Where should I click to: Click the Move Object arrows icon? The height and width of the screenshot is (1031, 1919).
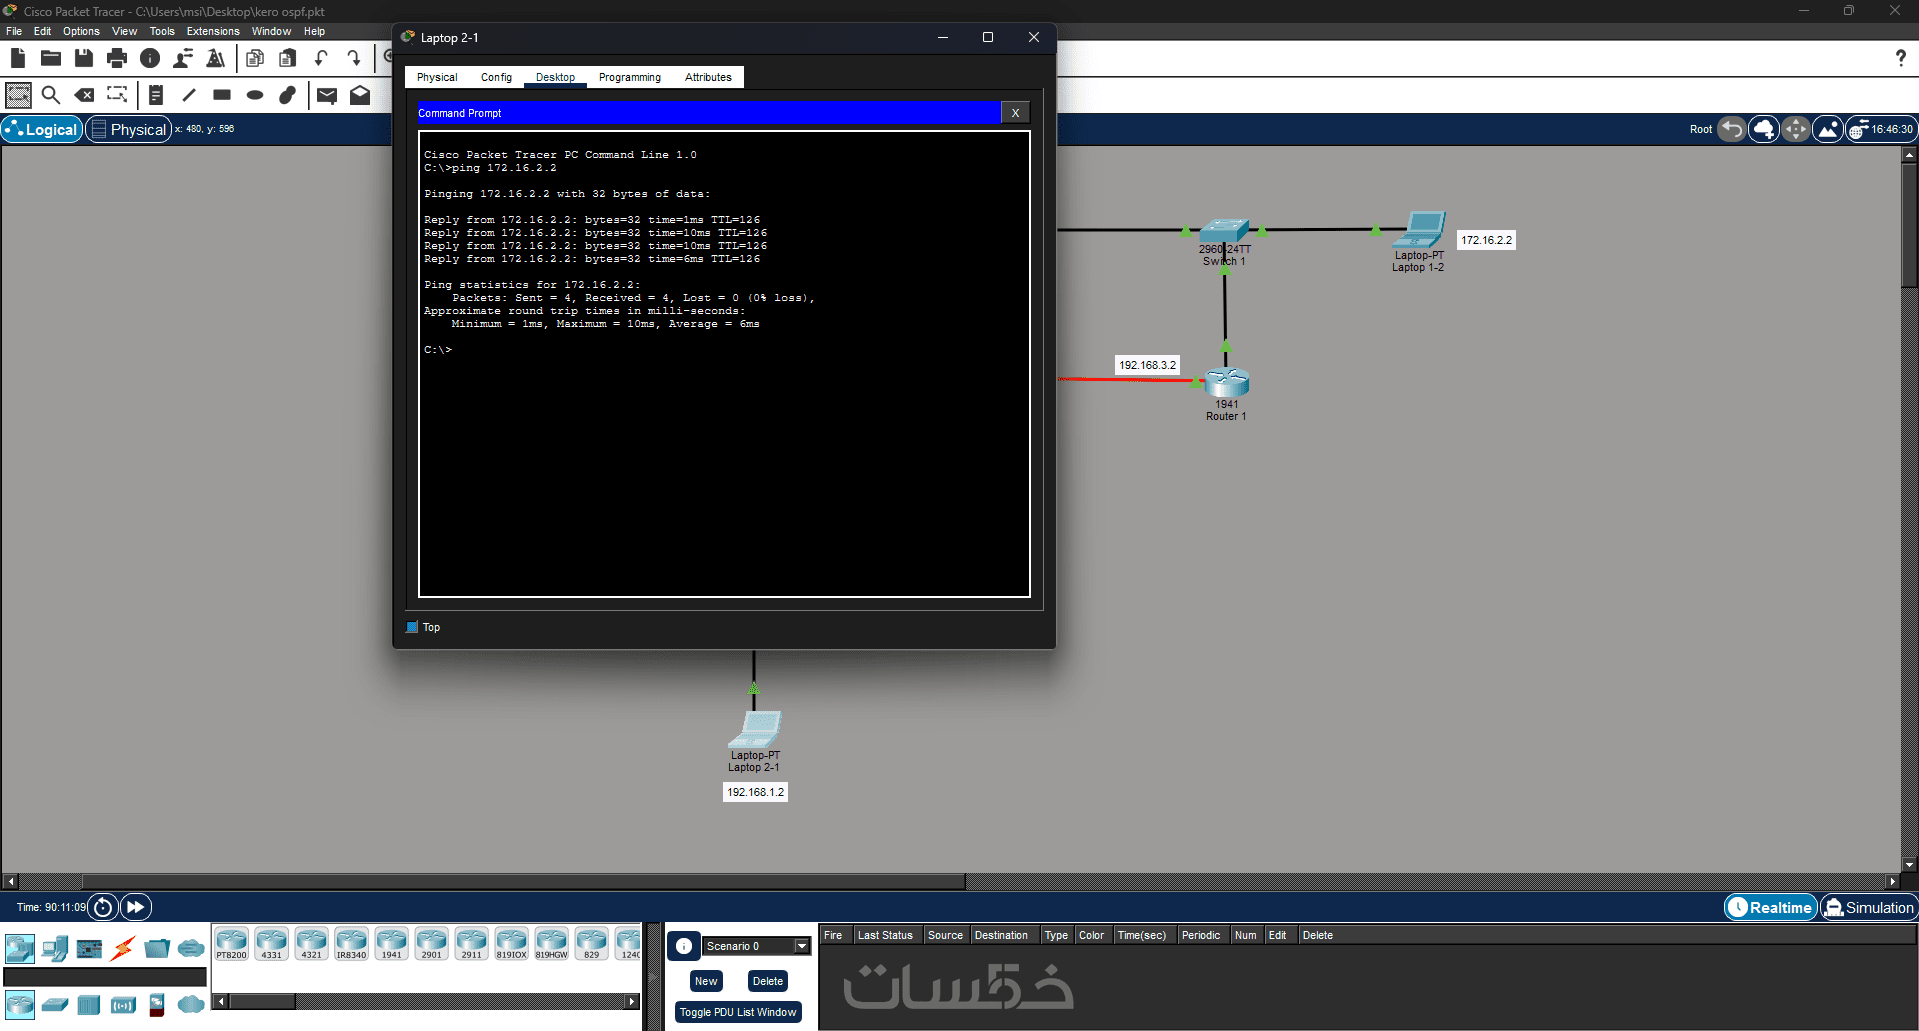click(x=1796, y=129)
